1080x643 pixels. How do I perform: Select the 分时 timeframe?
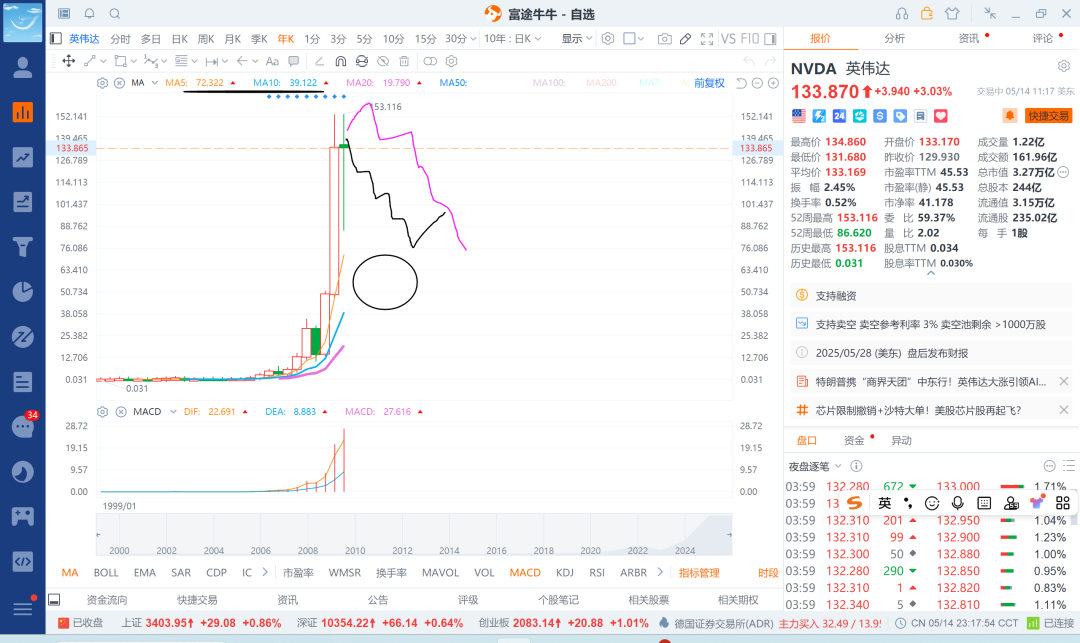120,39
